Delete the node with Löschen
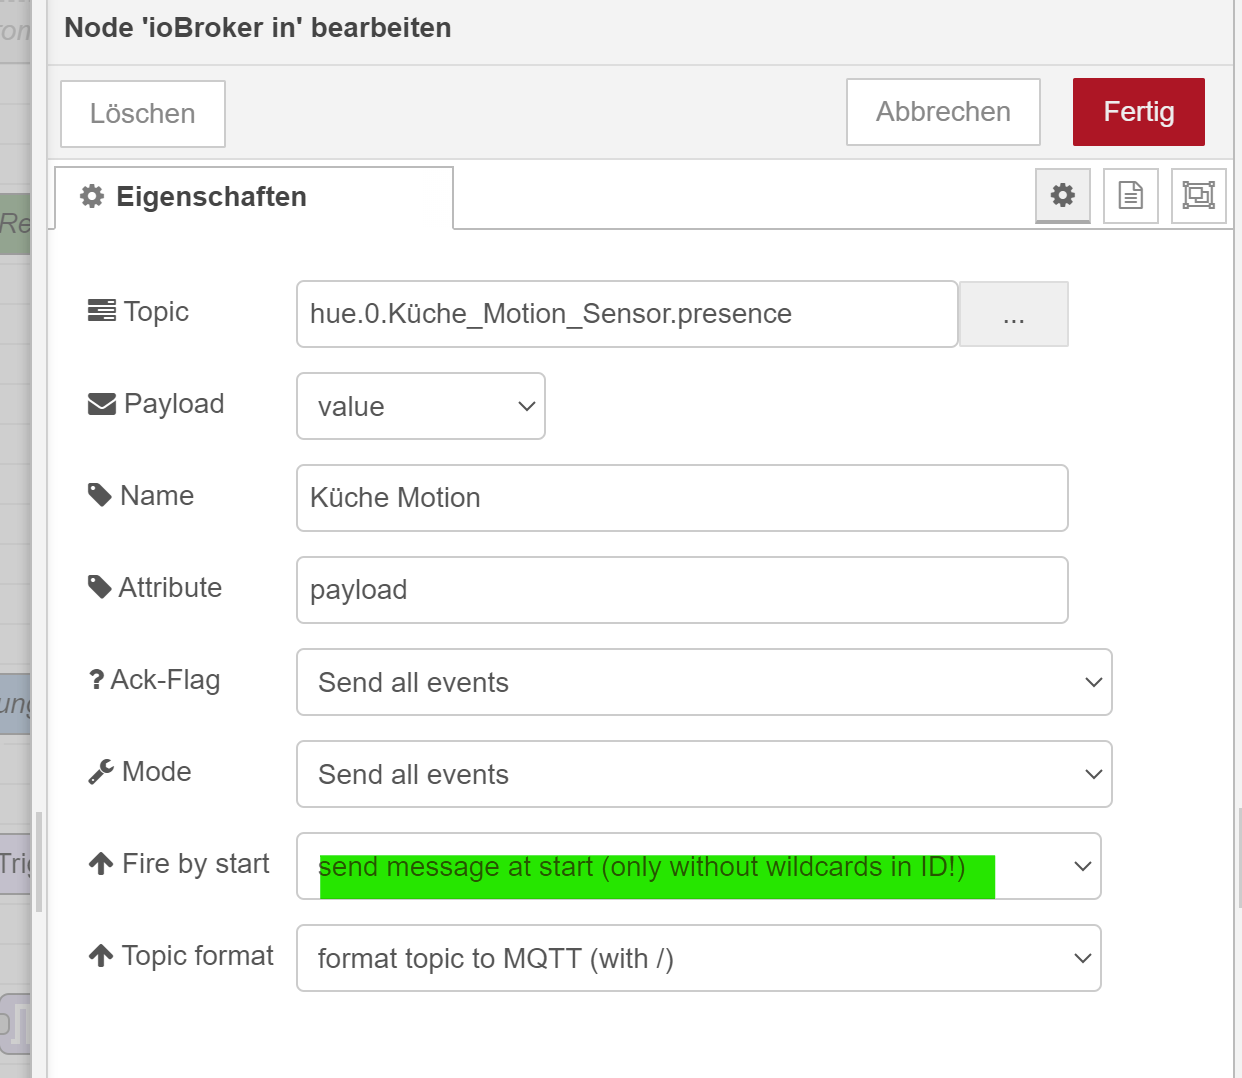Viewport: 1242px width, 1078px height. (x=143, y=114)
